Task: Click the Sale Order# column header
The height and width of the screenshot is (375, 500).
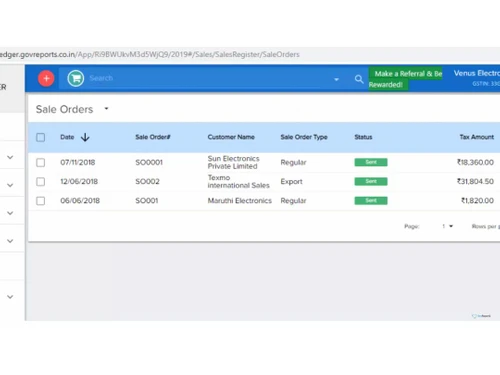Action: [x=153, y=137]
